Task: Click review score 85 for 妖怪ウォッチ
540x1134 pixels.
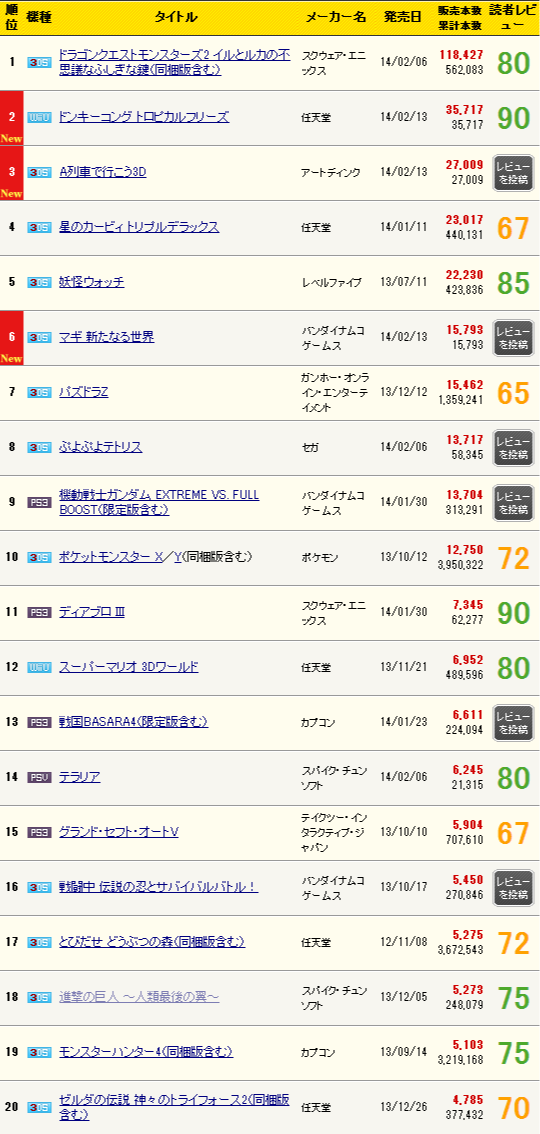Action: click(x=514, y=283)
